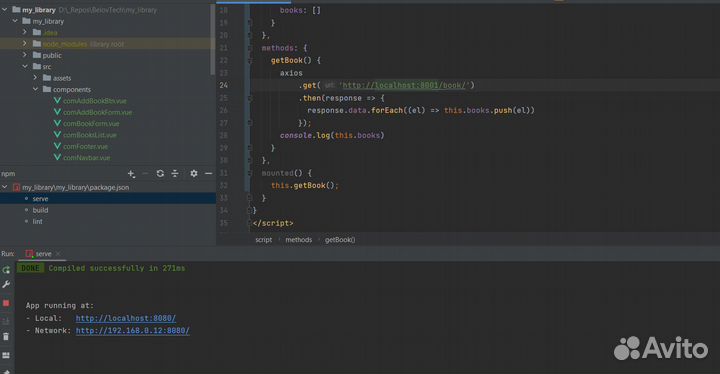Click the script breadcrumb
720x374 pixels.
264,240
